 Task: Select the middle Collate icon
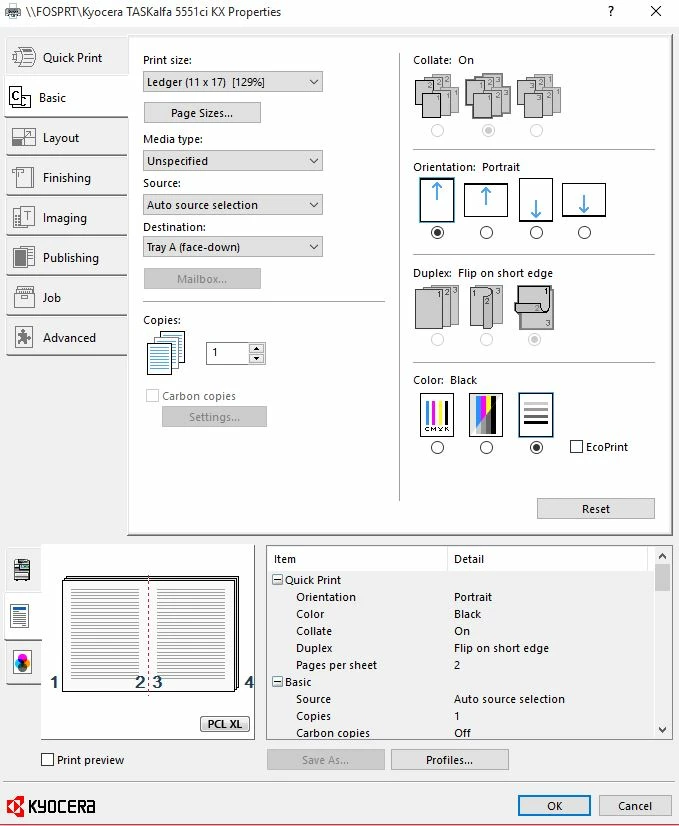488,97
